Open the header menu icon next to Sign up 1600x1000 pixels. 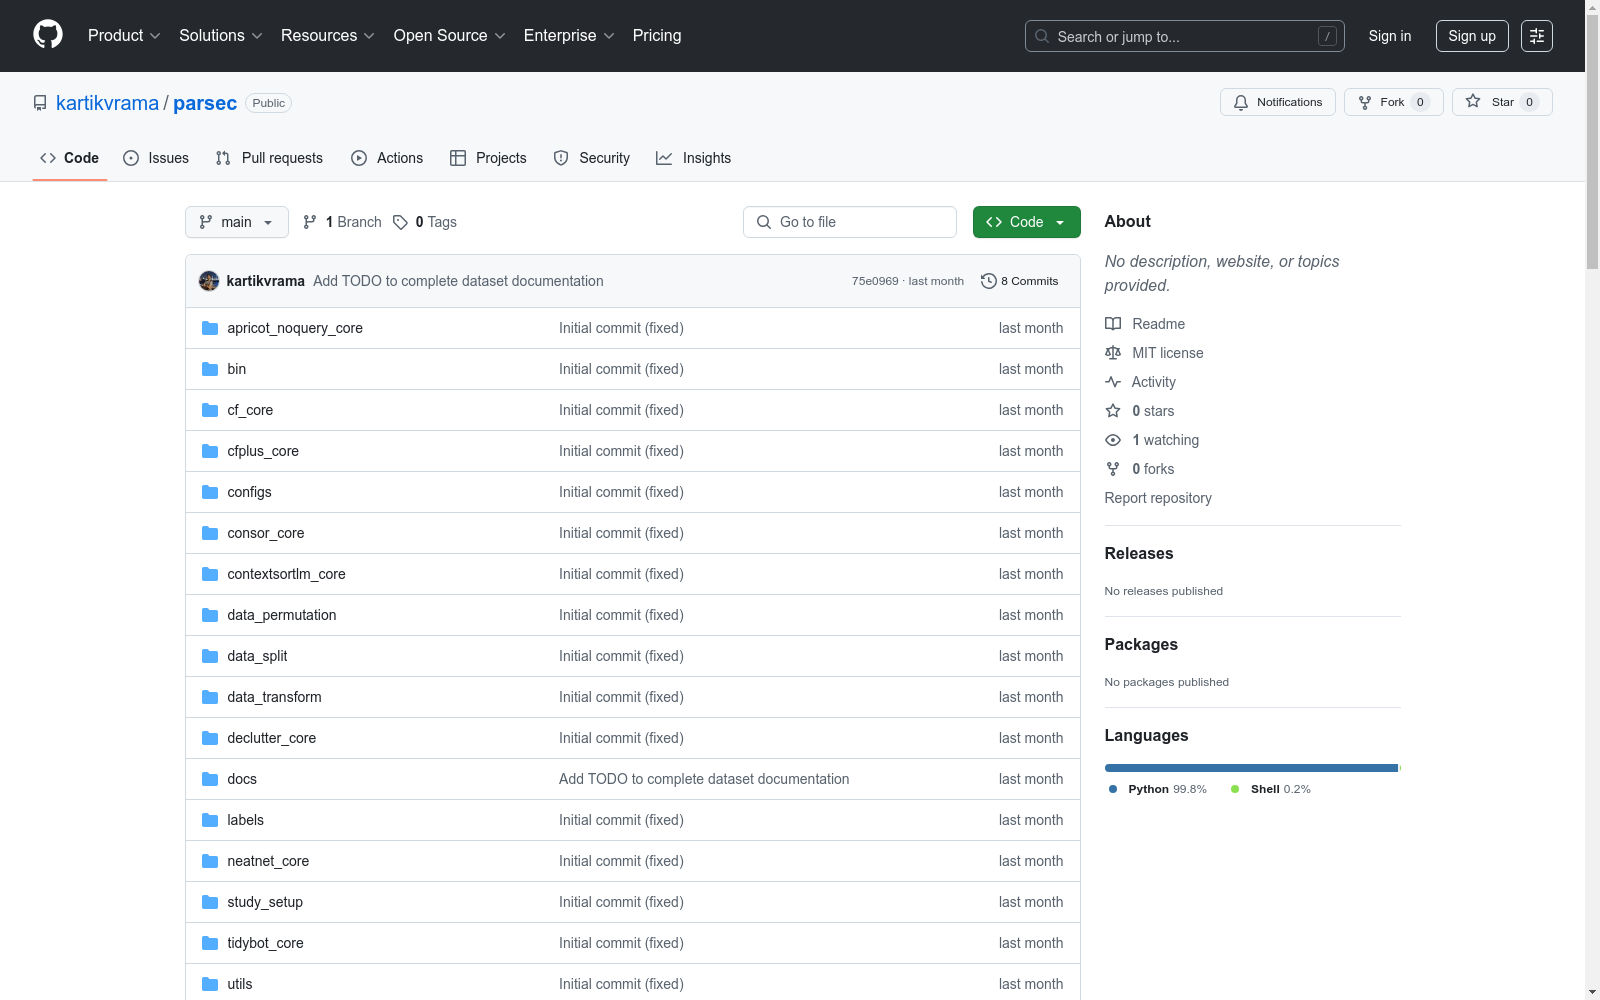click(x=1537, y=36)
